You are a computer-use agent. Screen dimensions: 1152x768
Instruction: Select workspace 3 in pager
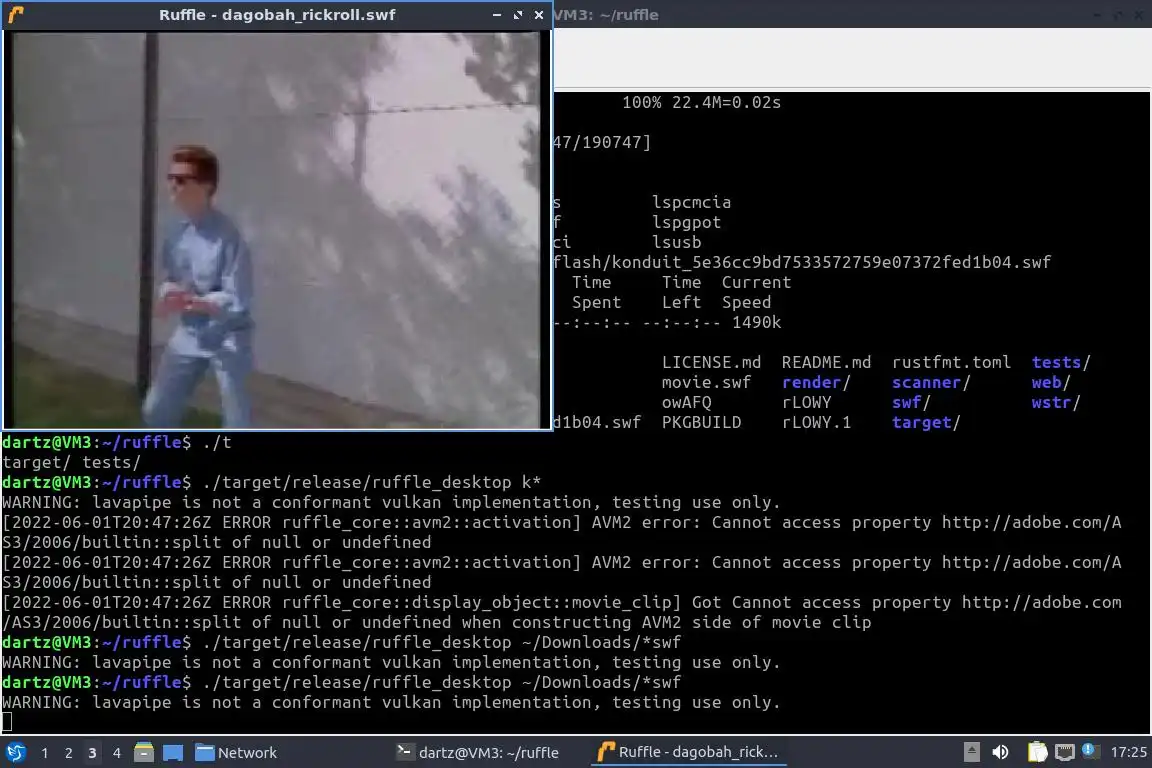tap(92, 753)
